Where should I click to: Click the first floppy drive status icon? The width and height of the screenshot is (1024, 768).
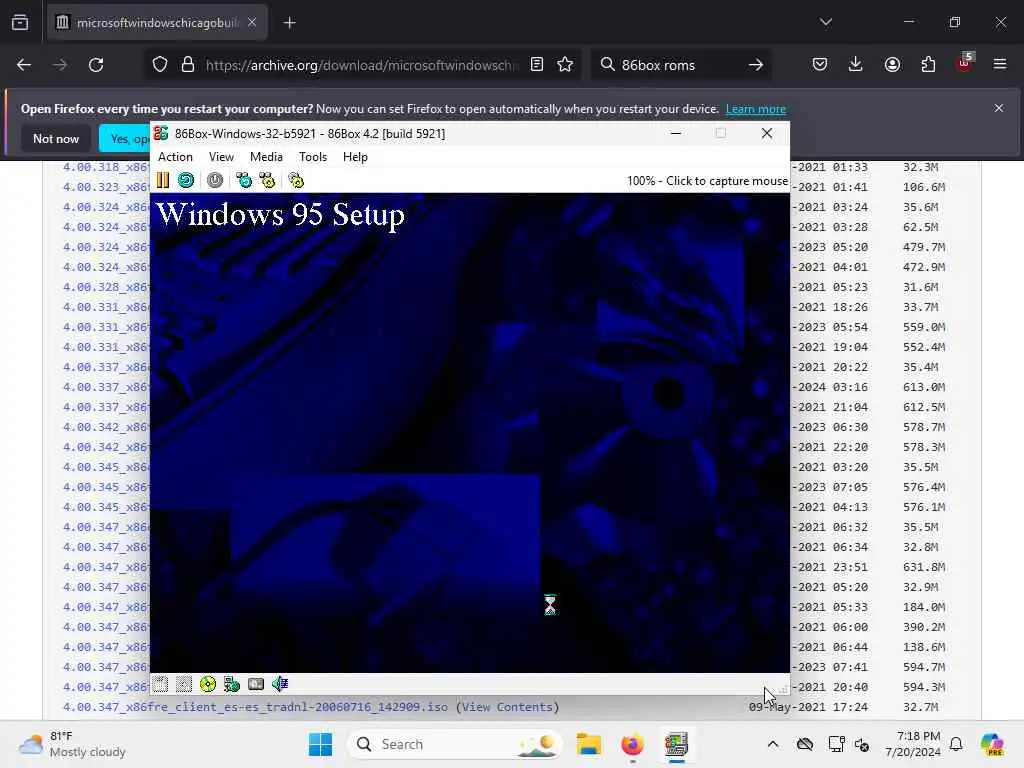coord(161,684)
